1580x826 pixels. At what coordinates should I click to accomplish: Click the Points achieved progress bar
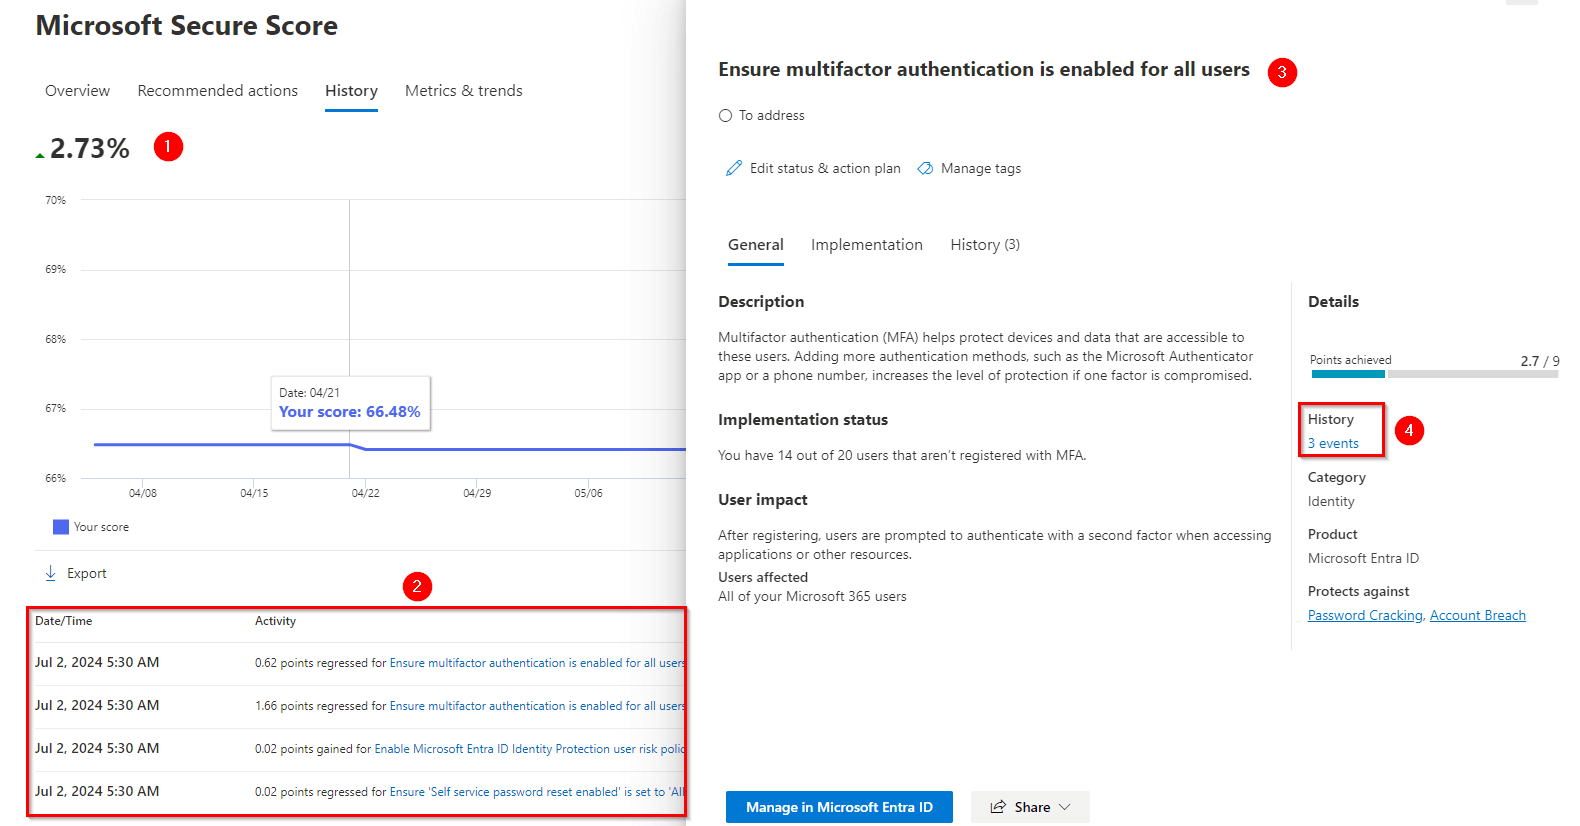1434,374
